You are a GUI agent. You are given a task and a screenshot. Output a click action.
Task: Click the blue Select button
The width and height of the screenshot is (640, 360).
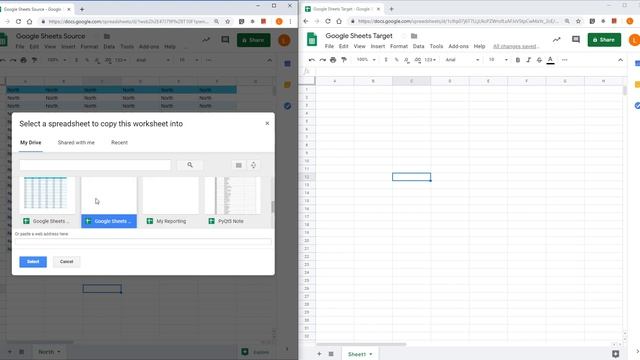(x=33, y=262)
